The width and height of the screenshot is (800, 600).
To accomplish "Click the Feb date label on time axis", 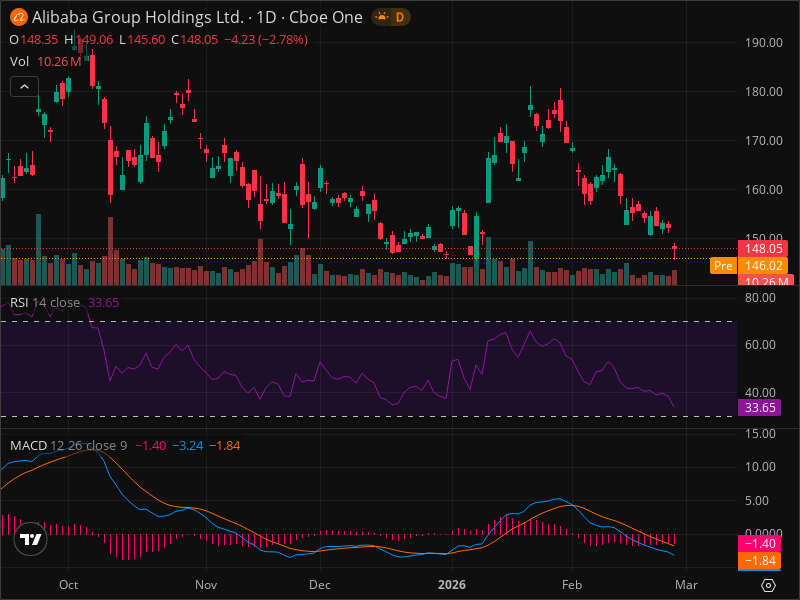I will [571, 585].
